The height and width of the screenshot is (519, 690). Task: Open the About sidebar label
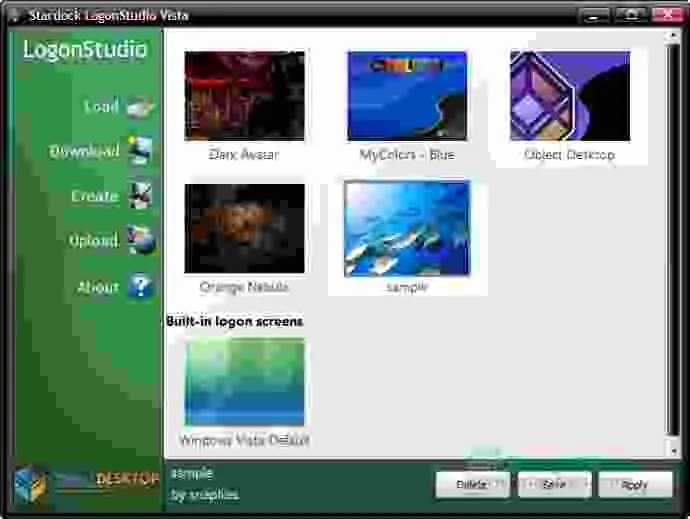(x=98, y=287)
